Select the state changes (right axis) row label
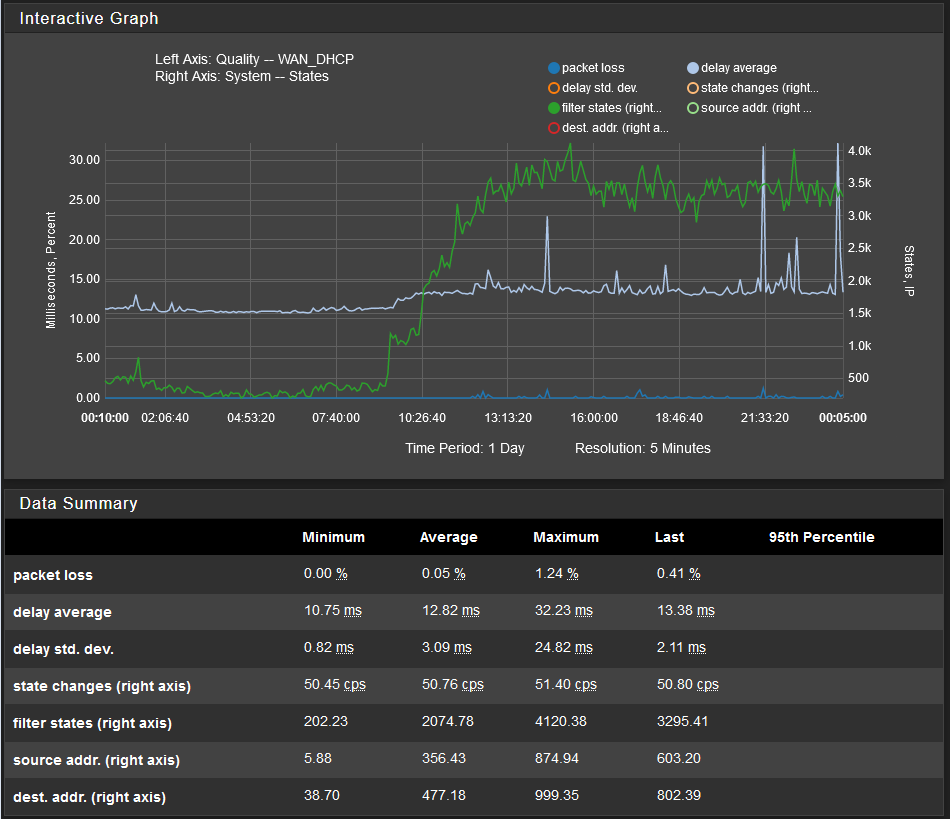The image size is (950, 819). click(x=102, y=686)
